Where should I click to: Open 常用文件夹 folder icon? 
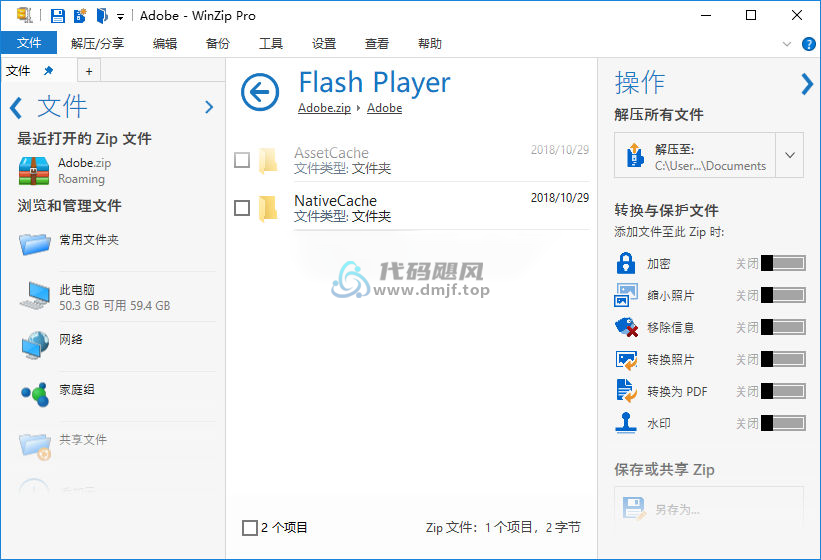pyautogui.click(x=35, y=243)
